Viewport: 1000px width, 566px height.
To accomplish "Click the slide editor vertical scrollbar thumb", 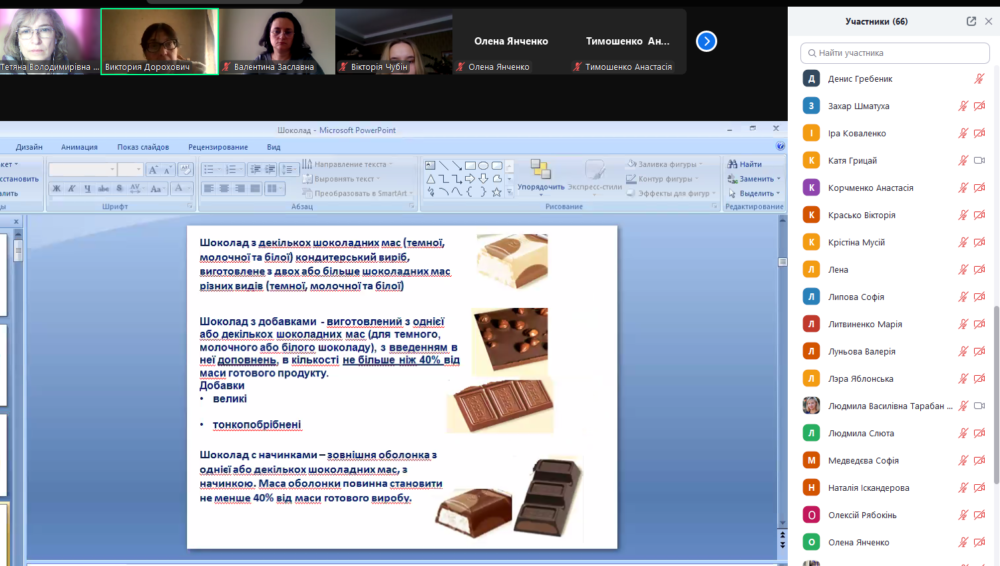I will coord(783,262).
